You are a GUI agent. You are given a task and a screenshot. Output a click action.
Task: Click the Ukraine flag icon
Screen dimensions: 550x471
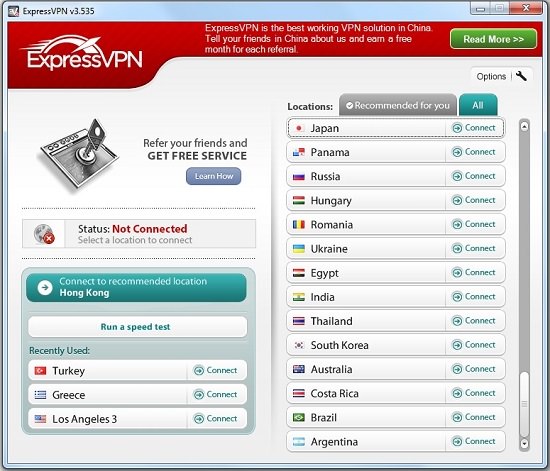(x=299, y=249)
